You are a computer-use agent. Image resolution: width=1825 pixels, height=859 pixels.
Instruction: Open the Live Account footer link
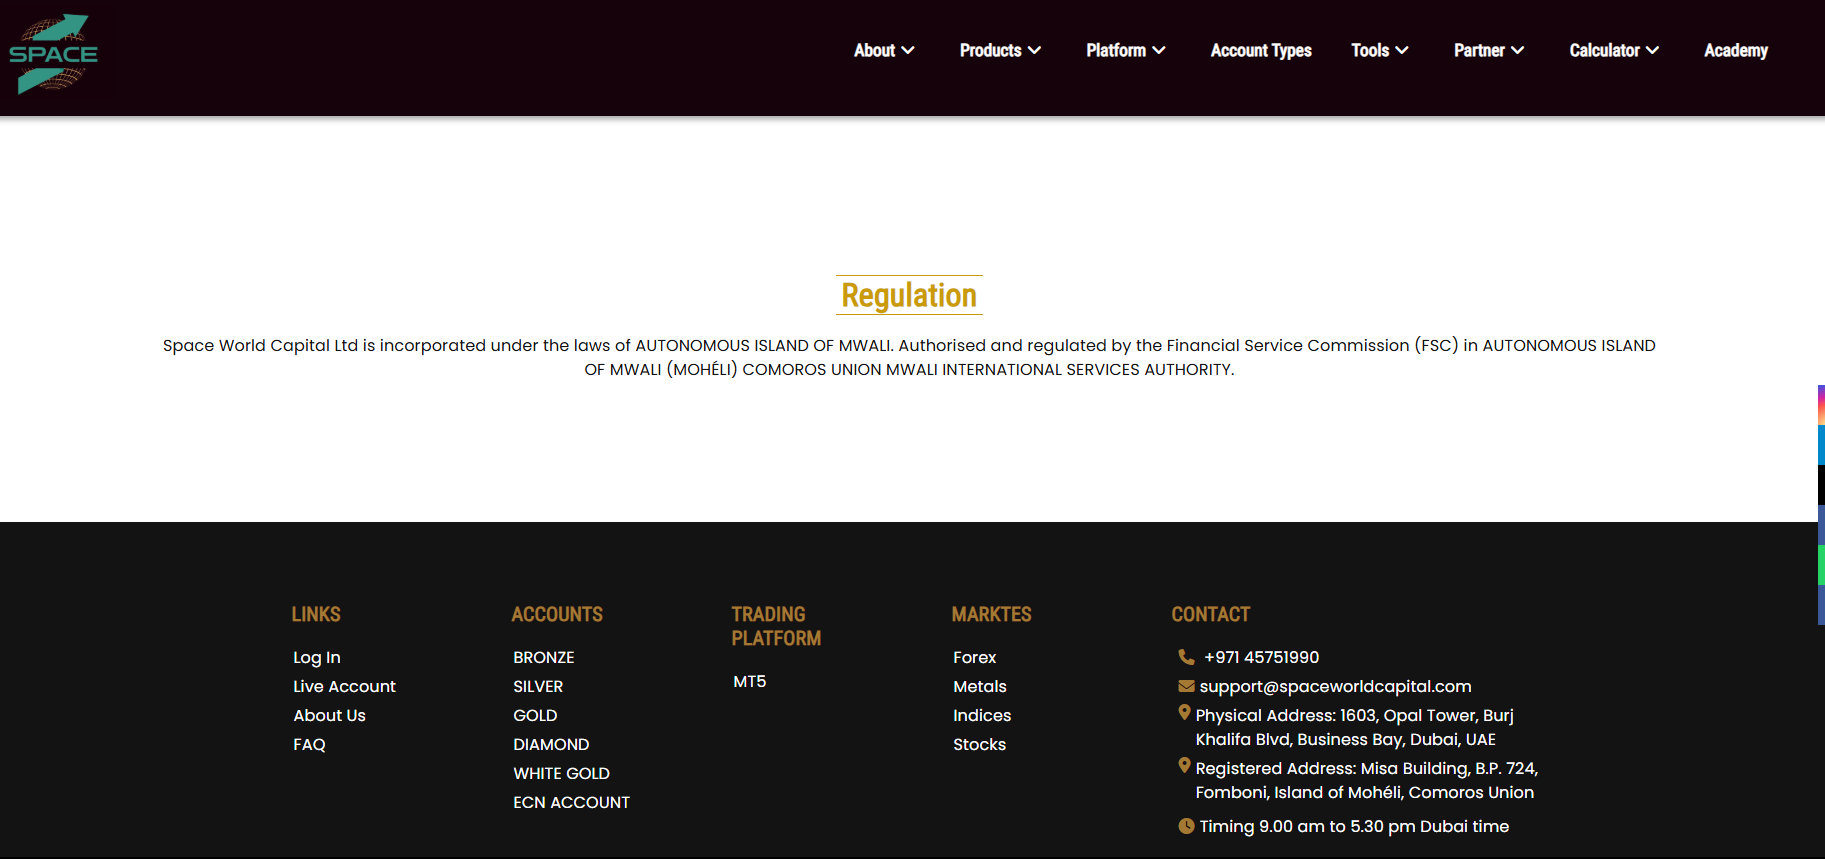pos(344,686)
